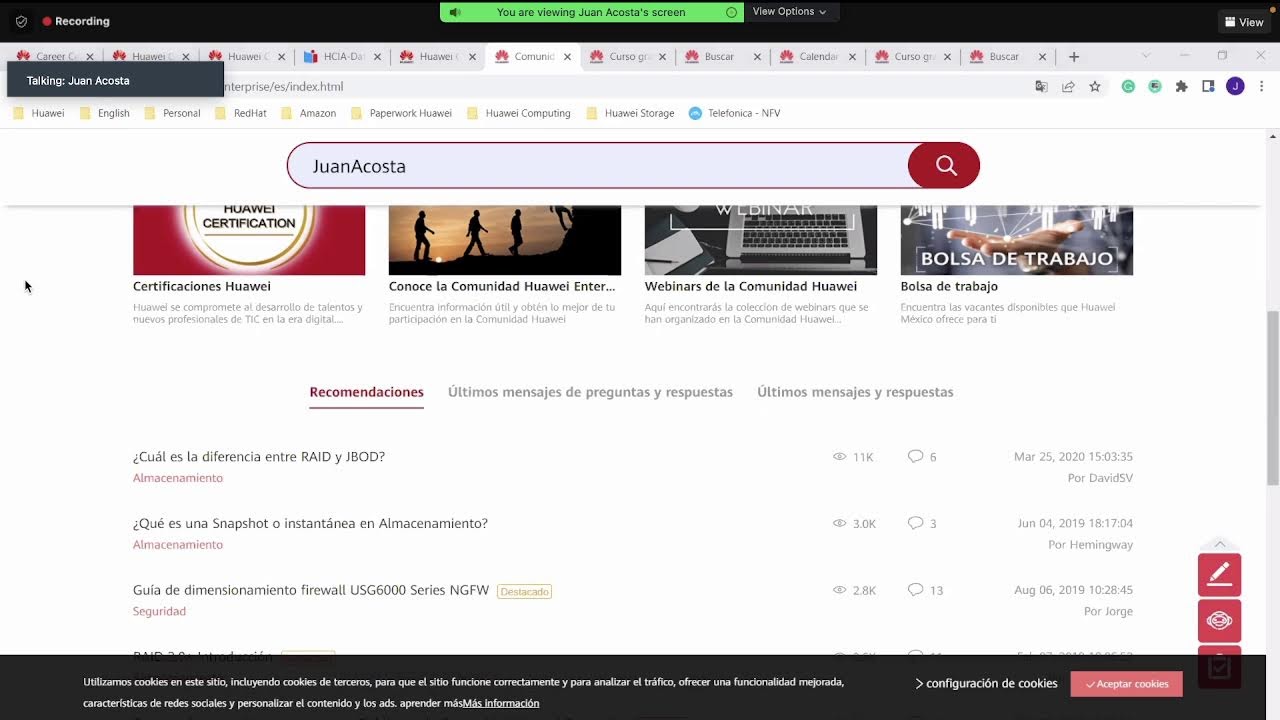Click date Mar 25, 2020 15:03:35
Image resolution: width=1280 pixels, height=720 pixels.
pos(1073,457)
